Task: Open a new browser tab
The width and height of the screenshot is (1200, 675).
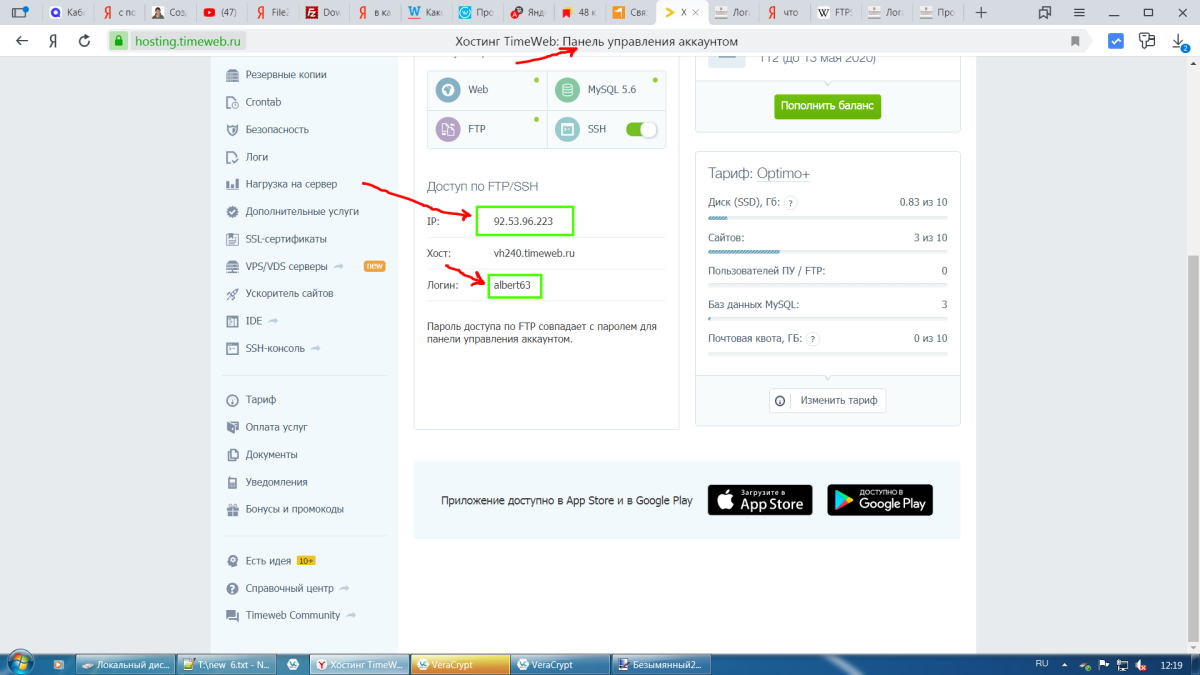Action: coord(981,13)
